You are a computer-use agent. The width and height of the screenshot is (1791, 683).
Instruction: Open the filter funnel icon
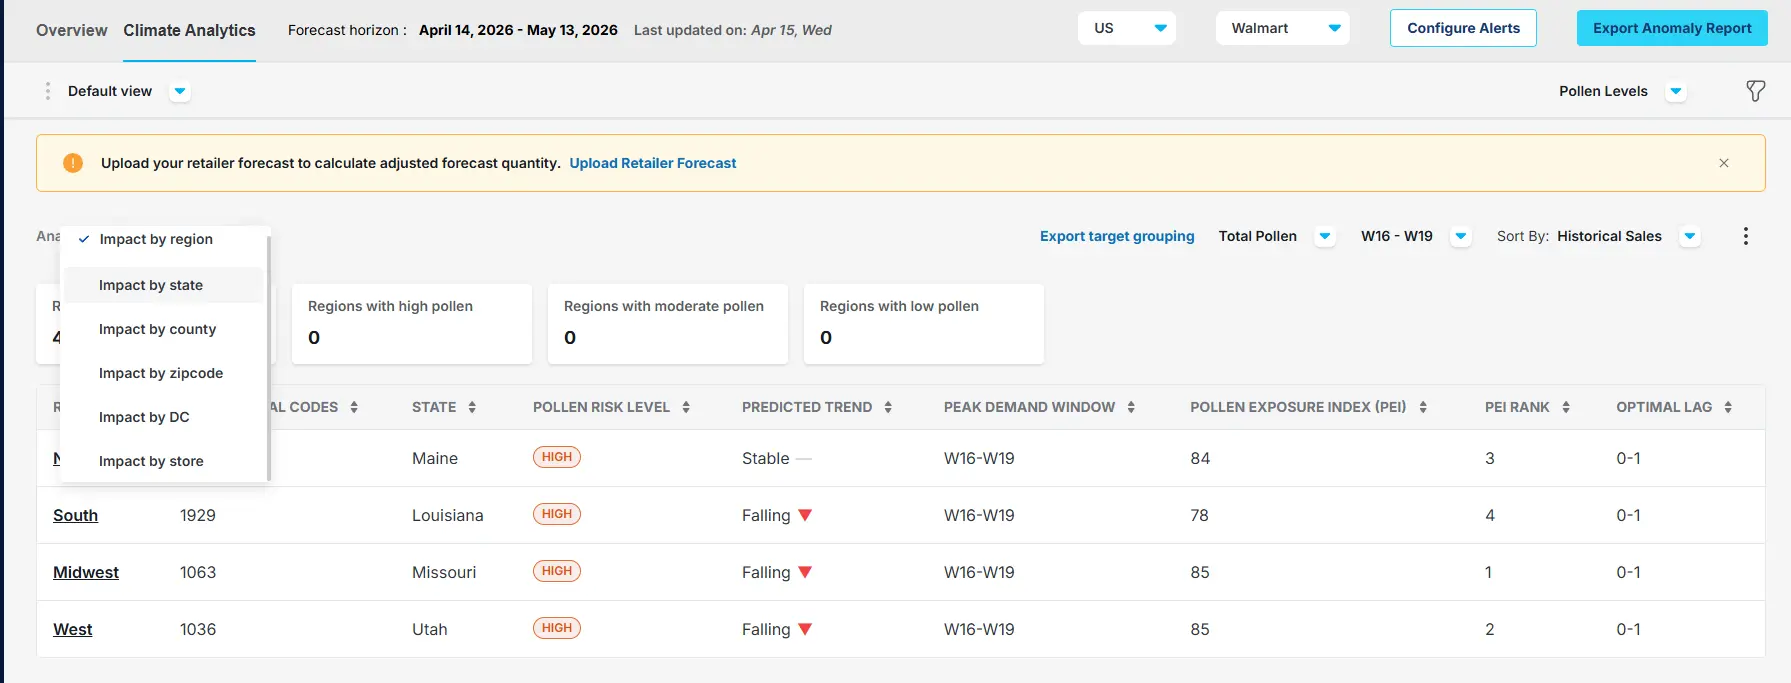[1755, 91]
